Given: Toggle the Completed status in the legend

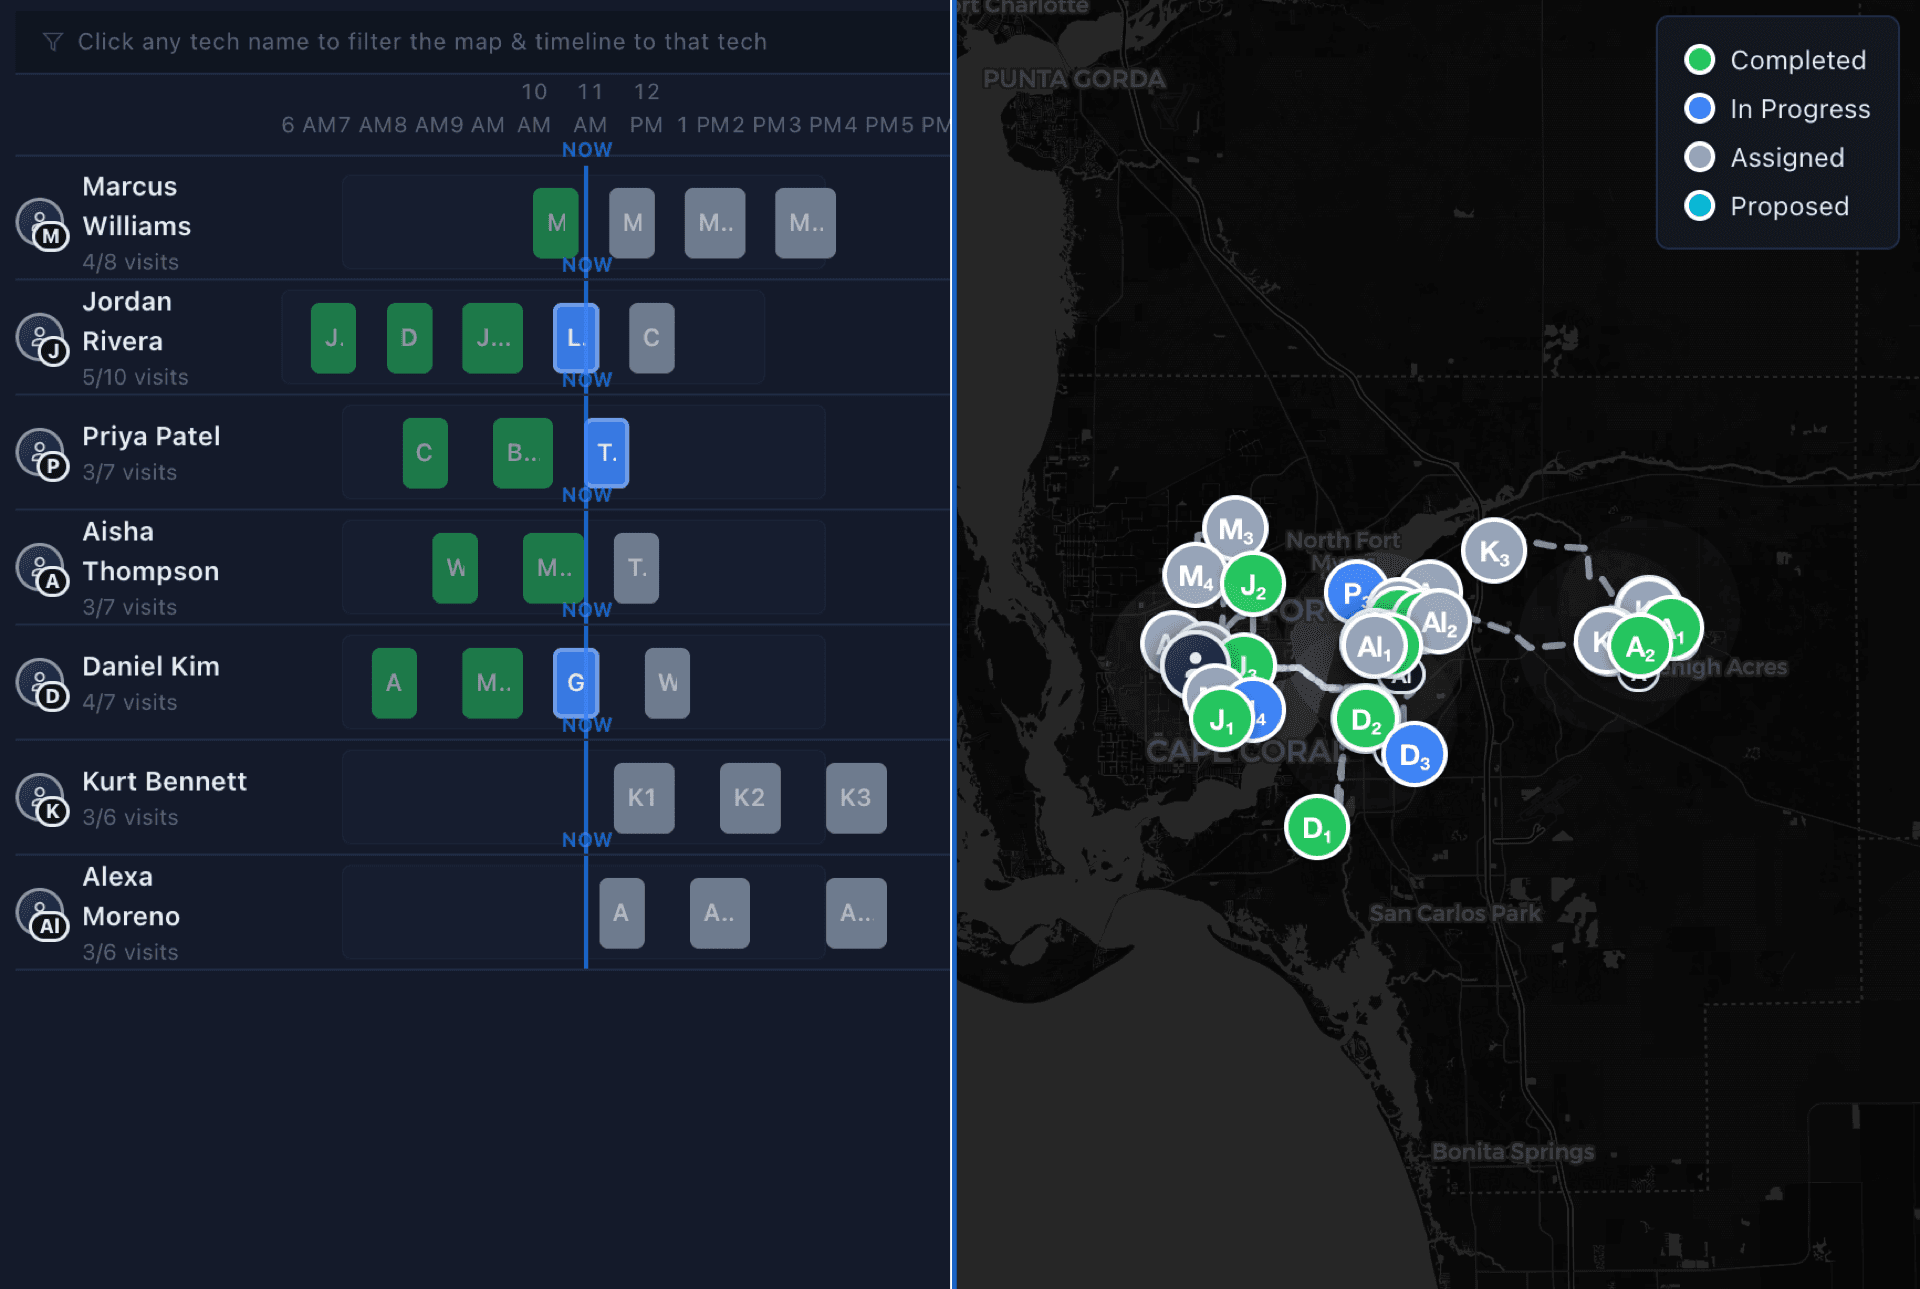Looking at the screenshot, I should click(1699, 59).
